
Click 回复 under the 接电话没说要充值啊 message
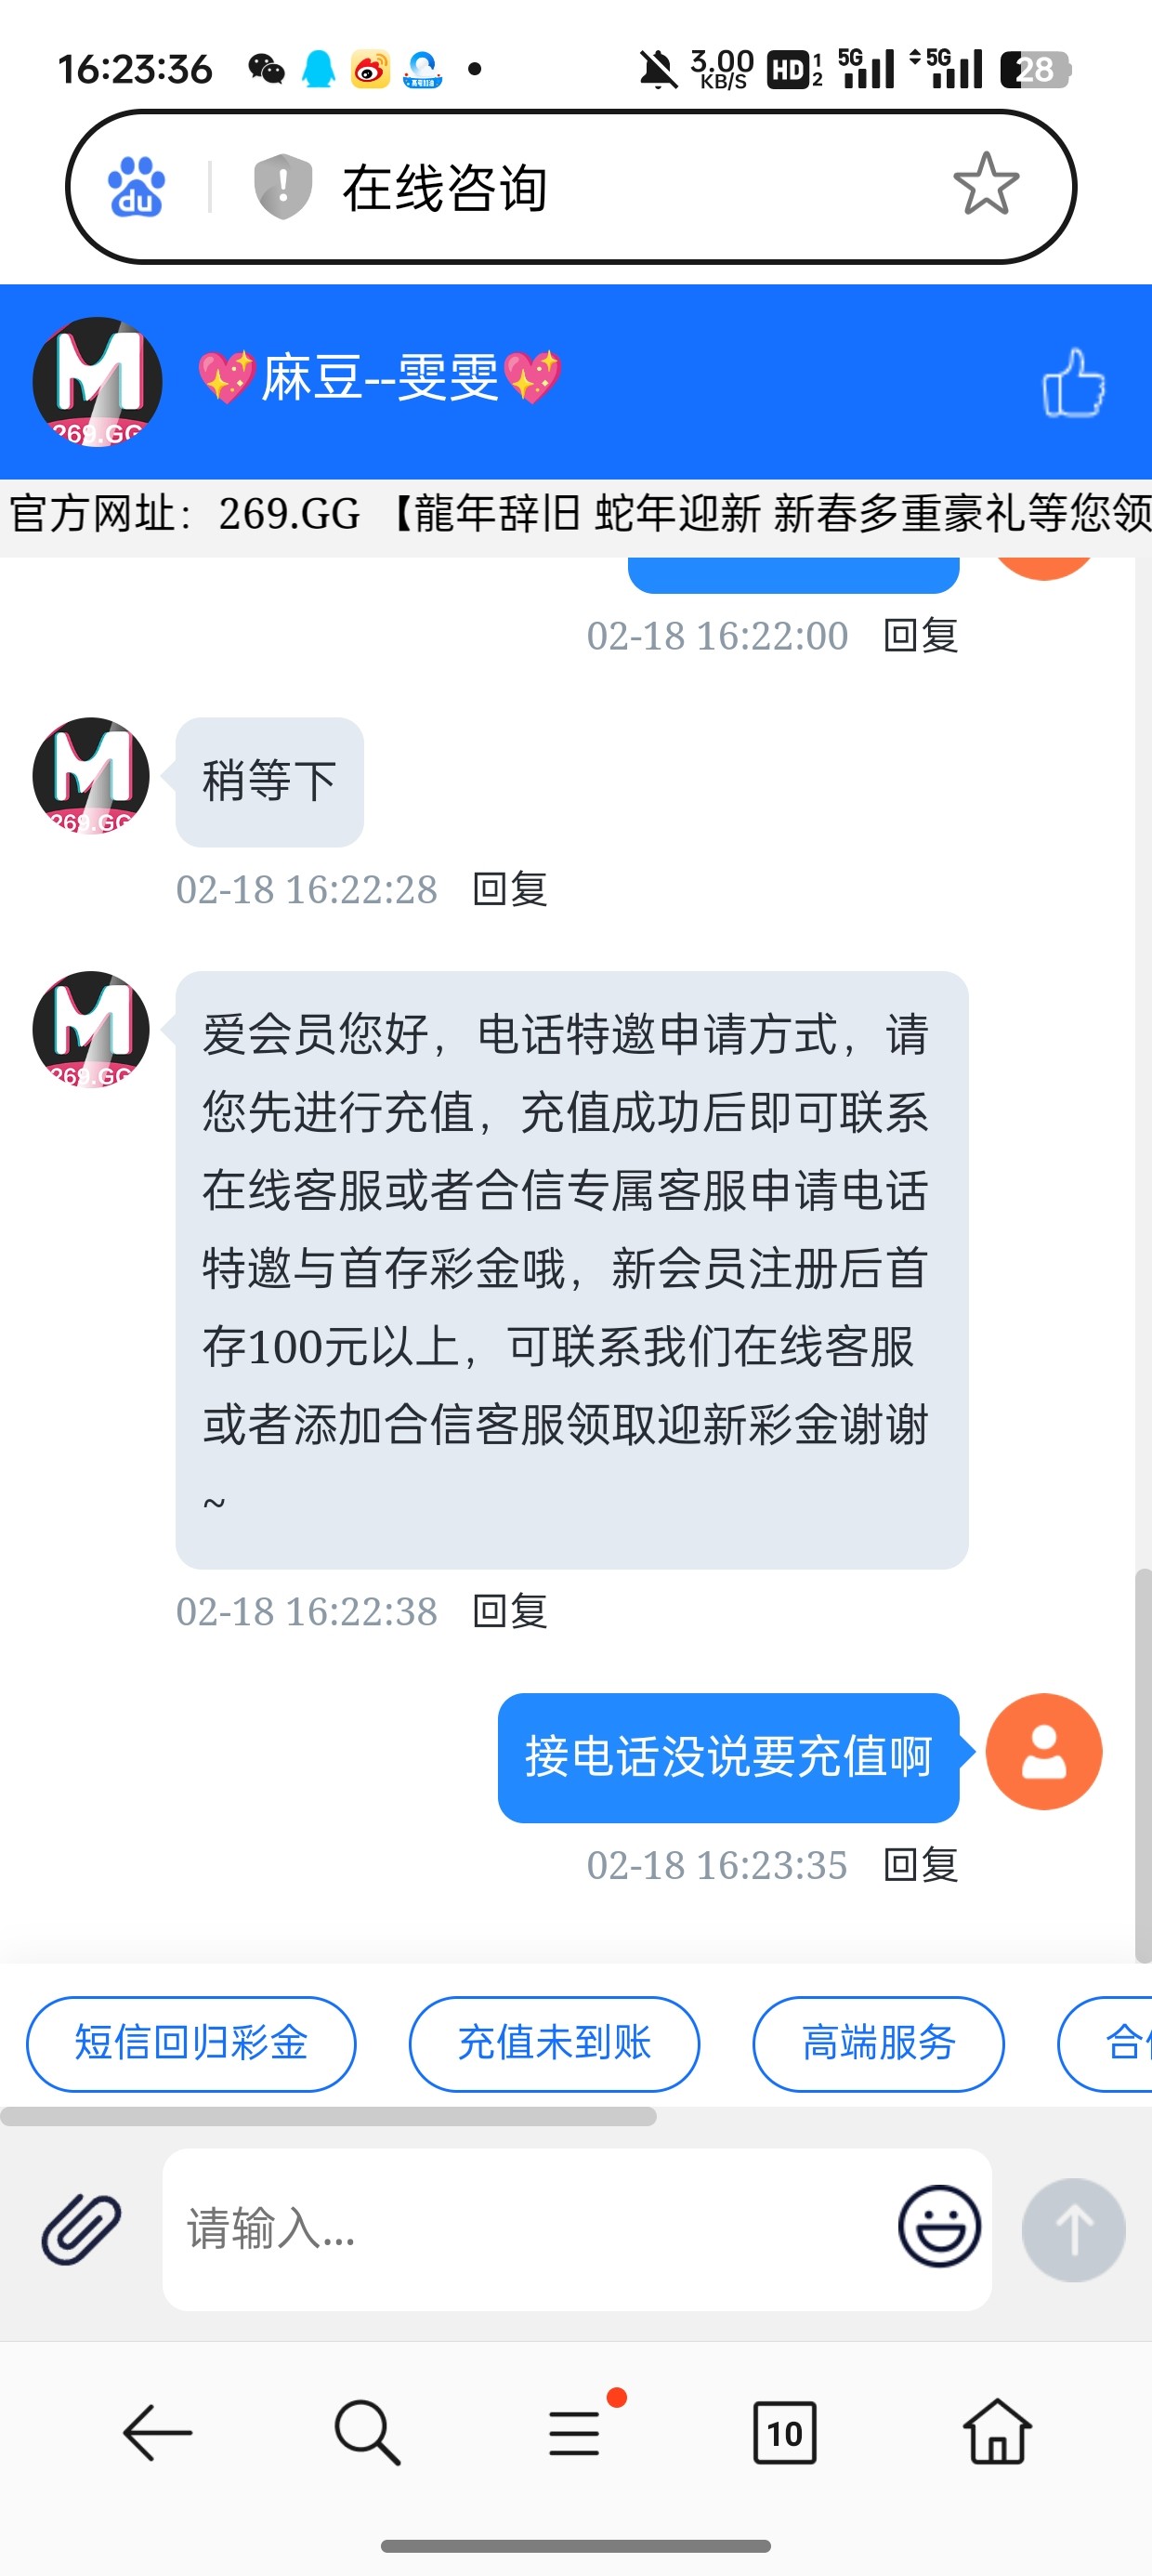coord(921,1865)
